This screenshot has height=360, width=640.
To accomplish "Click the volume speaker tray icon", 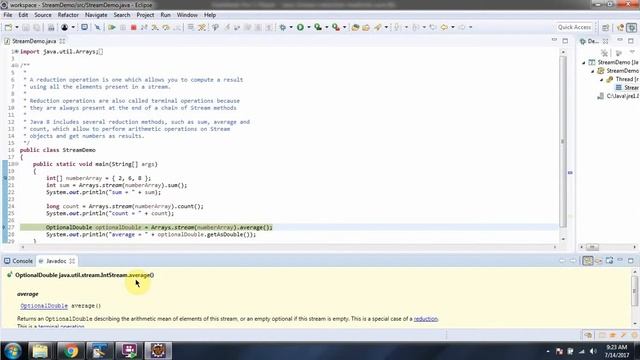I will pos(593,351).
